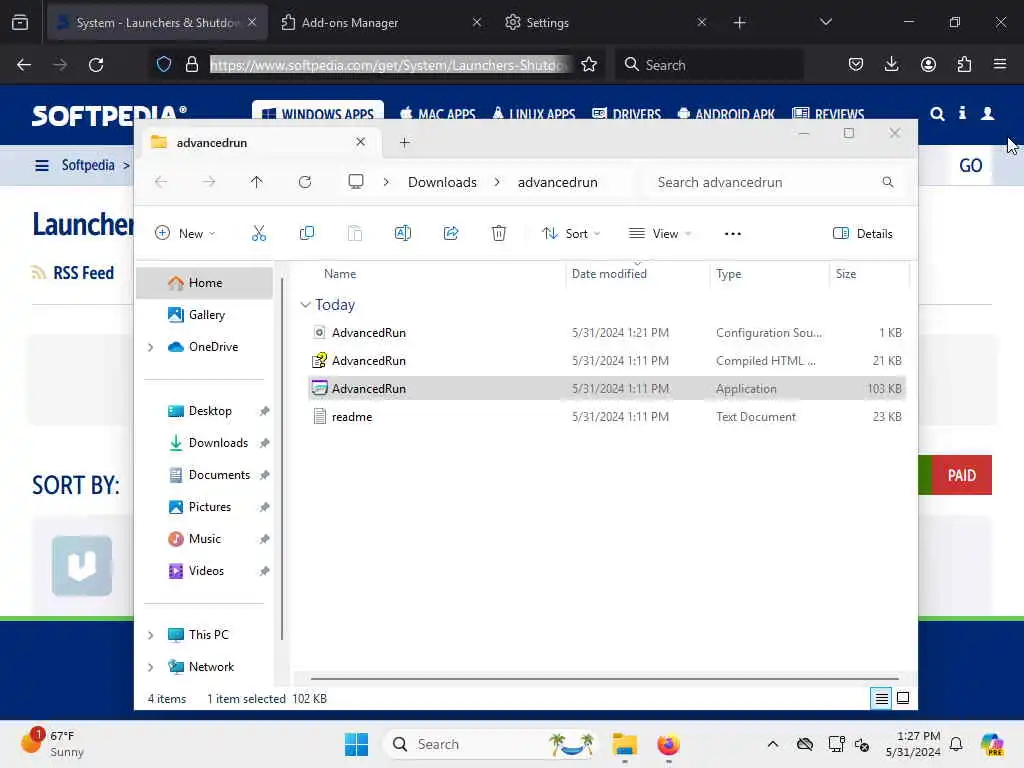
Task: Show hidden tray icons chevron
Action: (x=773, y=744)
